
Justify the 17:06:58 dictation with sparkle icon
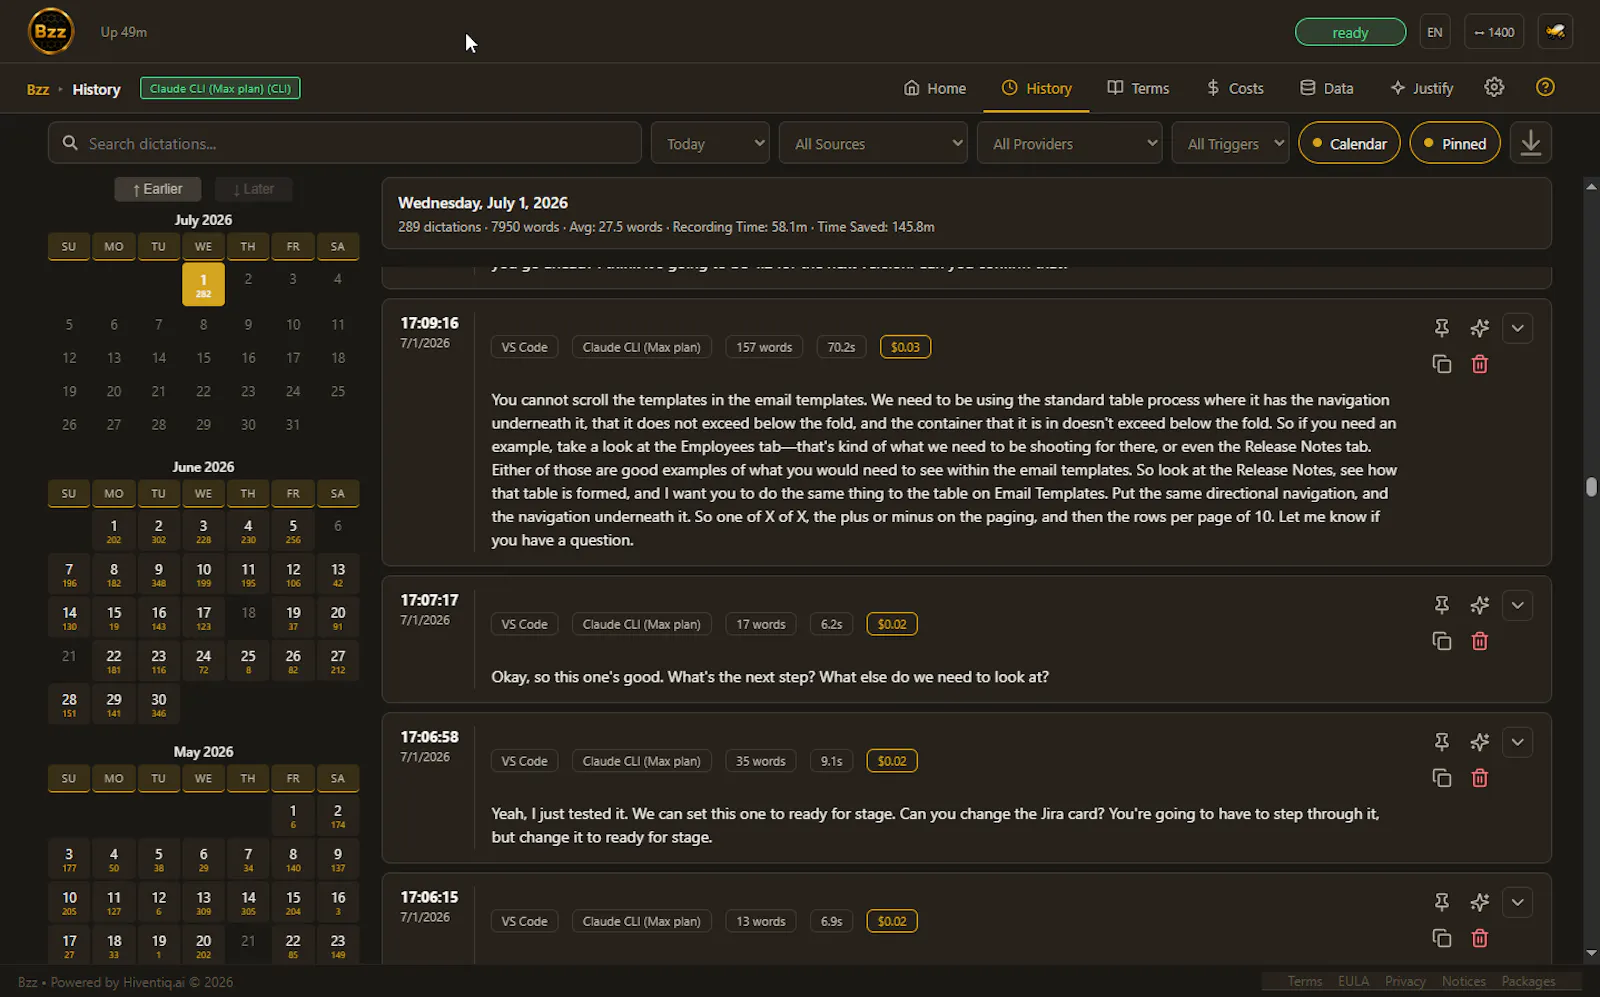(x=1480, y=742)
